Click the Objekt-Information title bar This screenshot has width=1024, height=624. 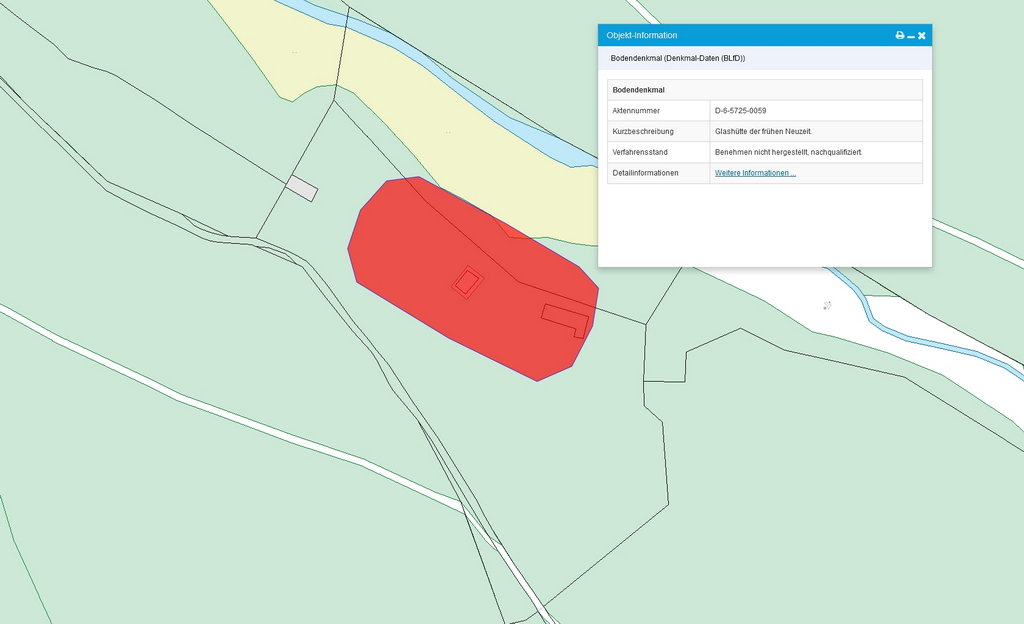point(740,35)
